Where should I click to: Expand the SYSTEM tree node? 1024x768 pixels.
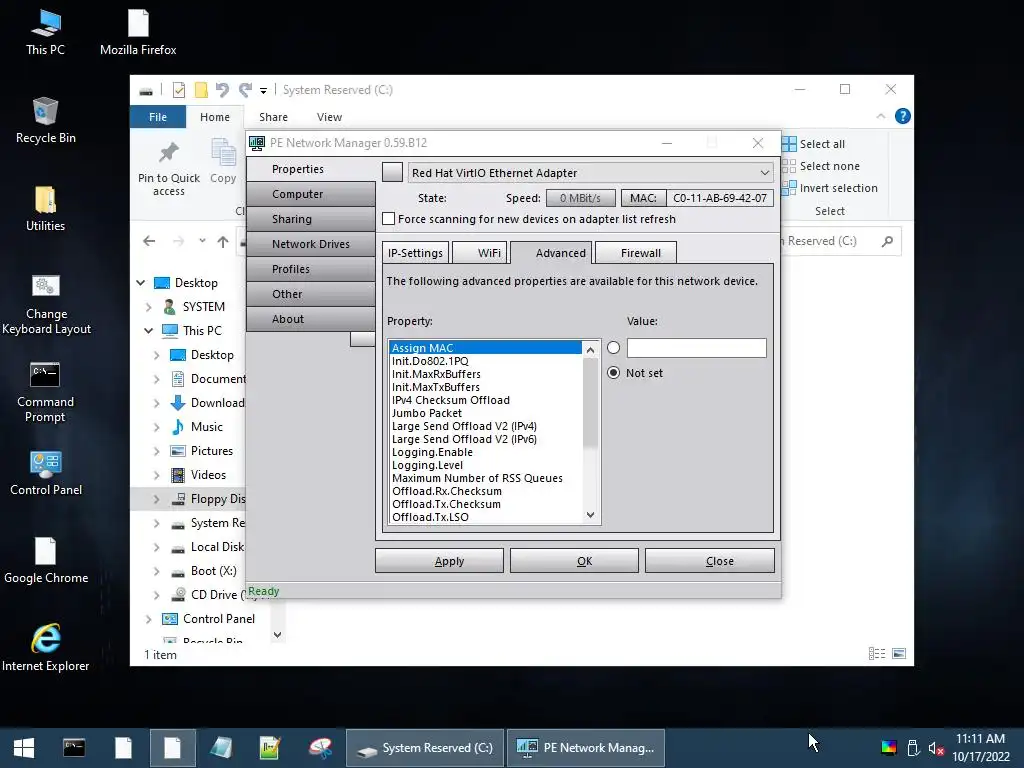(x=149, y=307)
